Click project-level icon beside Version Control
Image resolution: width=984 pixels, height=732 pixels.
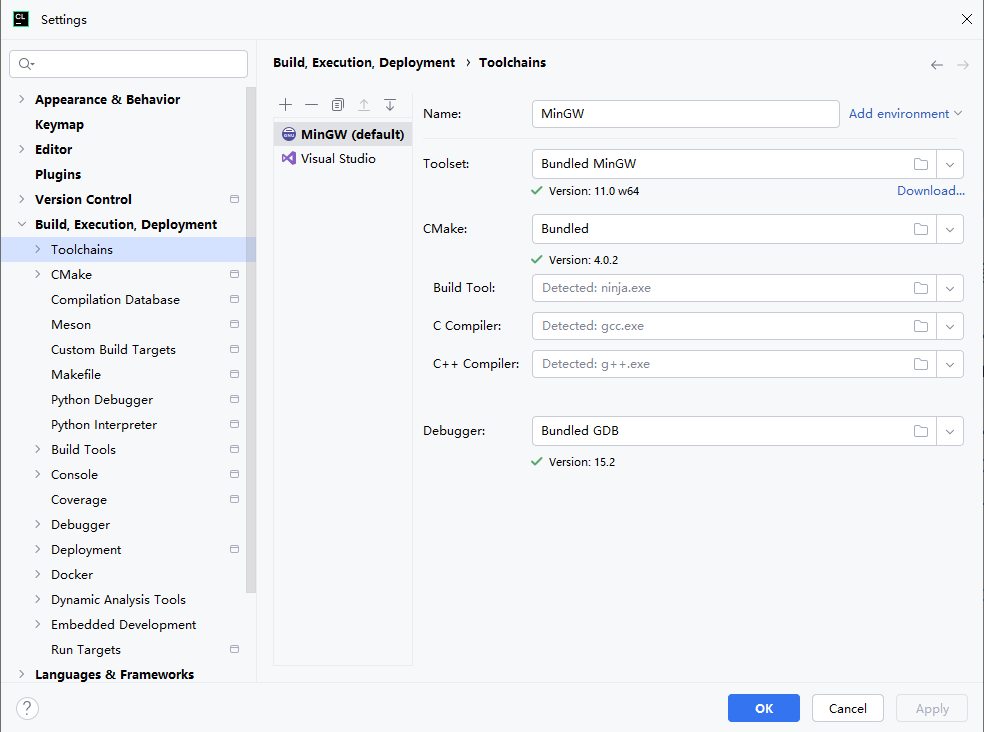[234, 199]
